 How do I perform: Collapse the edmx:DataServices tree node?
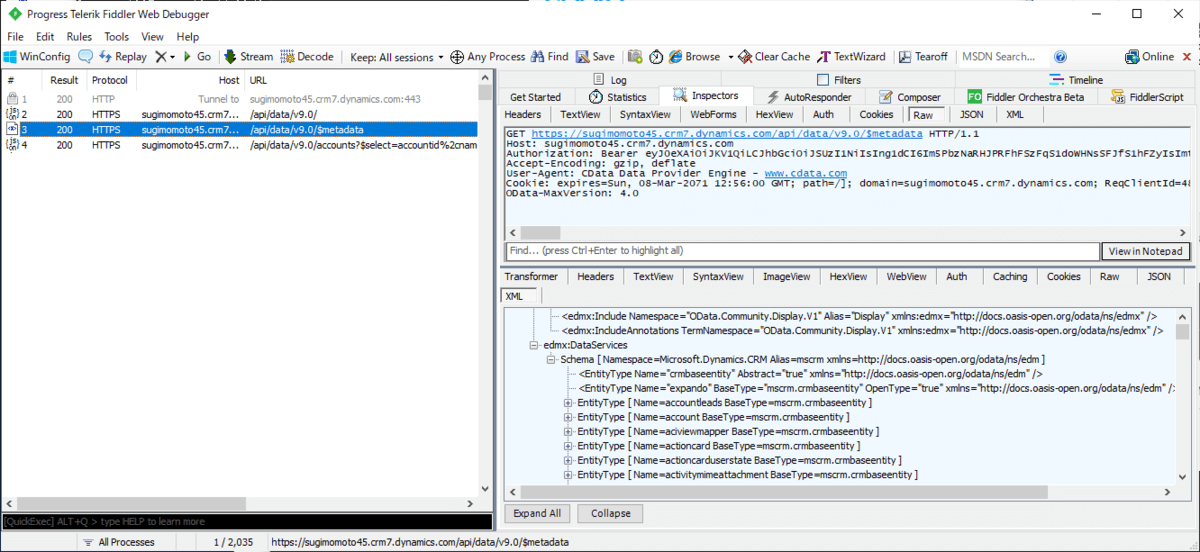pyautogui.click(x=534, y=345)
